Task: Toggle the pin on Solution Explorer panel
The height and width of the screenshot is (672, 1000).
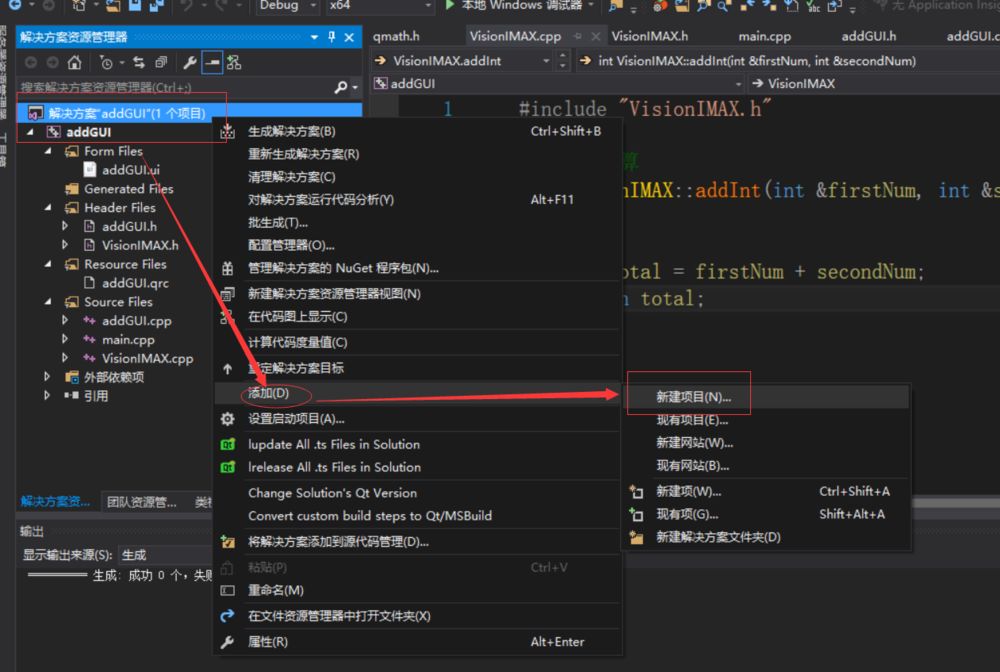Action: [x=330, y=37]
